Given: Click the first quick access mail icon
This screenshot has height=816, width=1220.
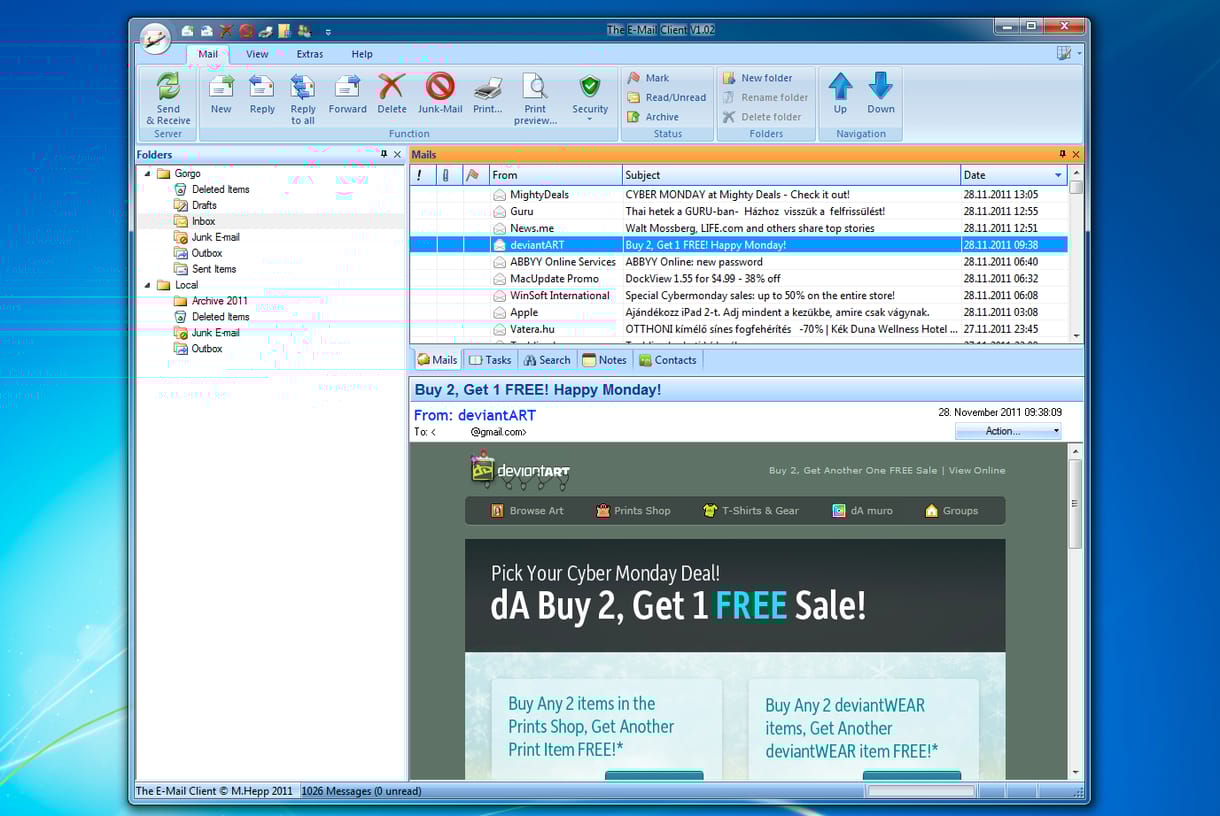Looking at the screenshot, I should (187, 31).
